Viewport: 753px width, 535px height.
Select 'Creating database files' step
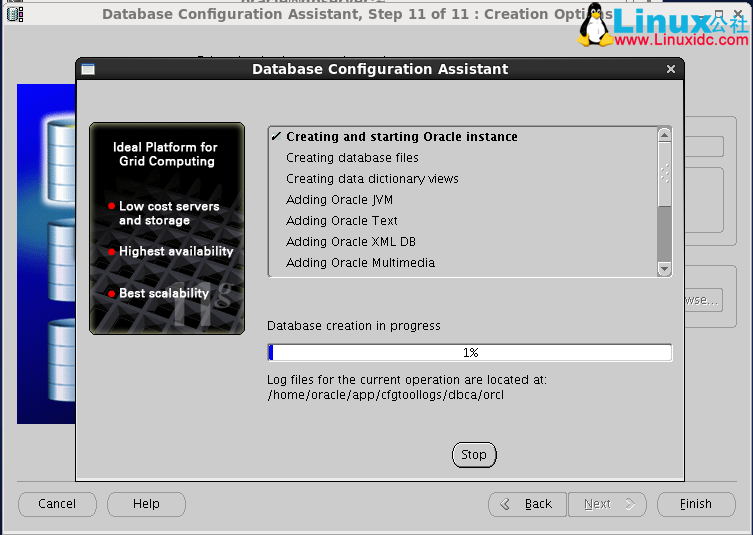(x=352, y=158)
